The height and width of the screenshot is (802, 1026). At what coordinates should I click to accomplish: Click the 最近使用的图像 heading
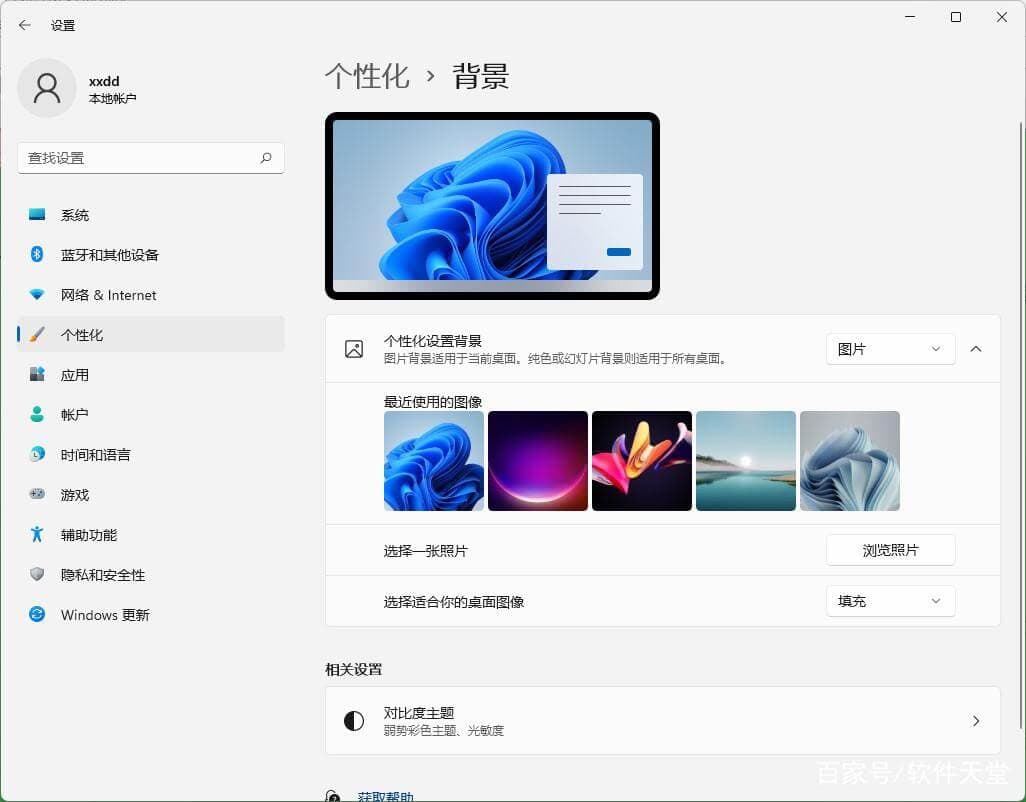pos(433,401)
